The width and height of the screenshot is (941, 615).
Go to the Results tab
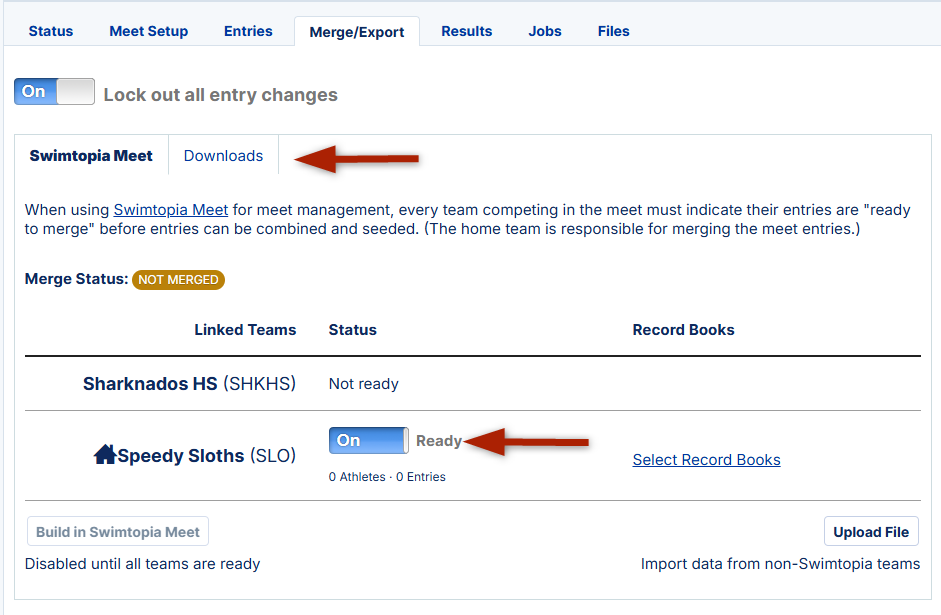(x=466, y=31)
